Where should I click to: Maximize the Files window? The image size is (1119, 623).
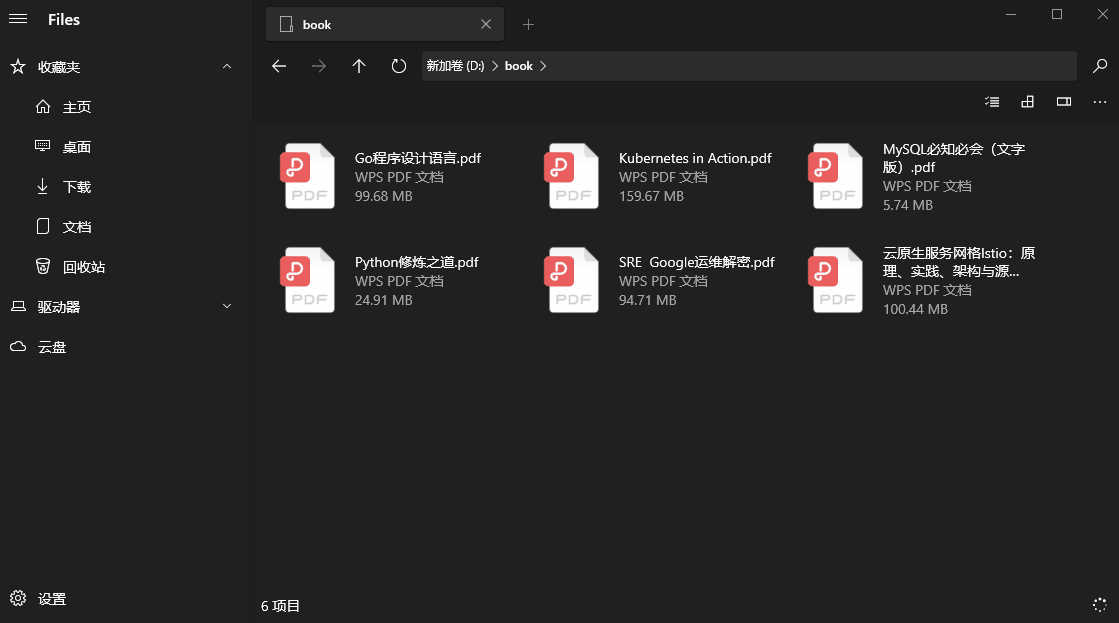pyautogui.click(x=1057, y=14)
